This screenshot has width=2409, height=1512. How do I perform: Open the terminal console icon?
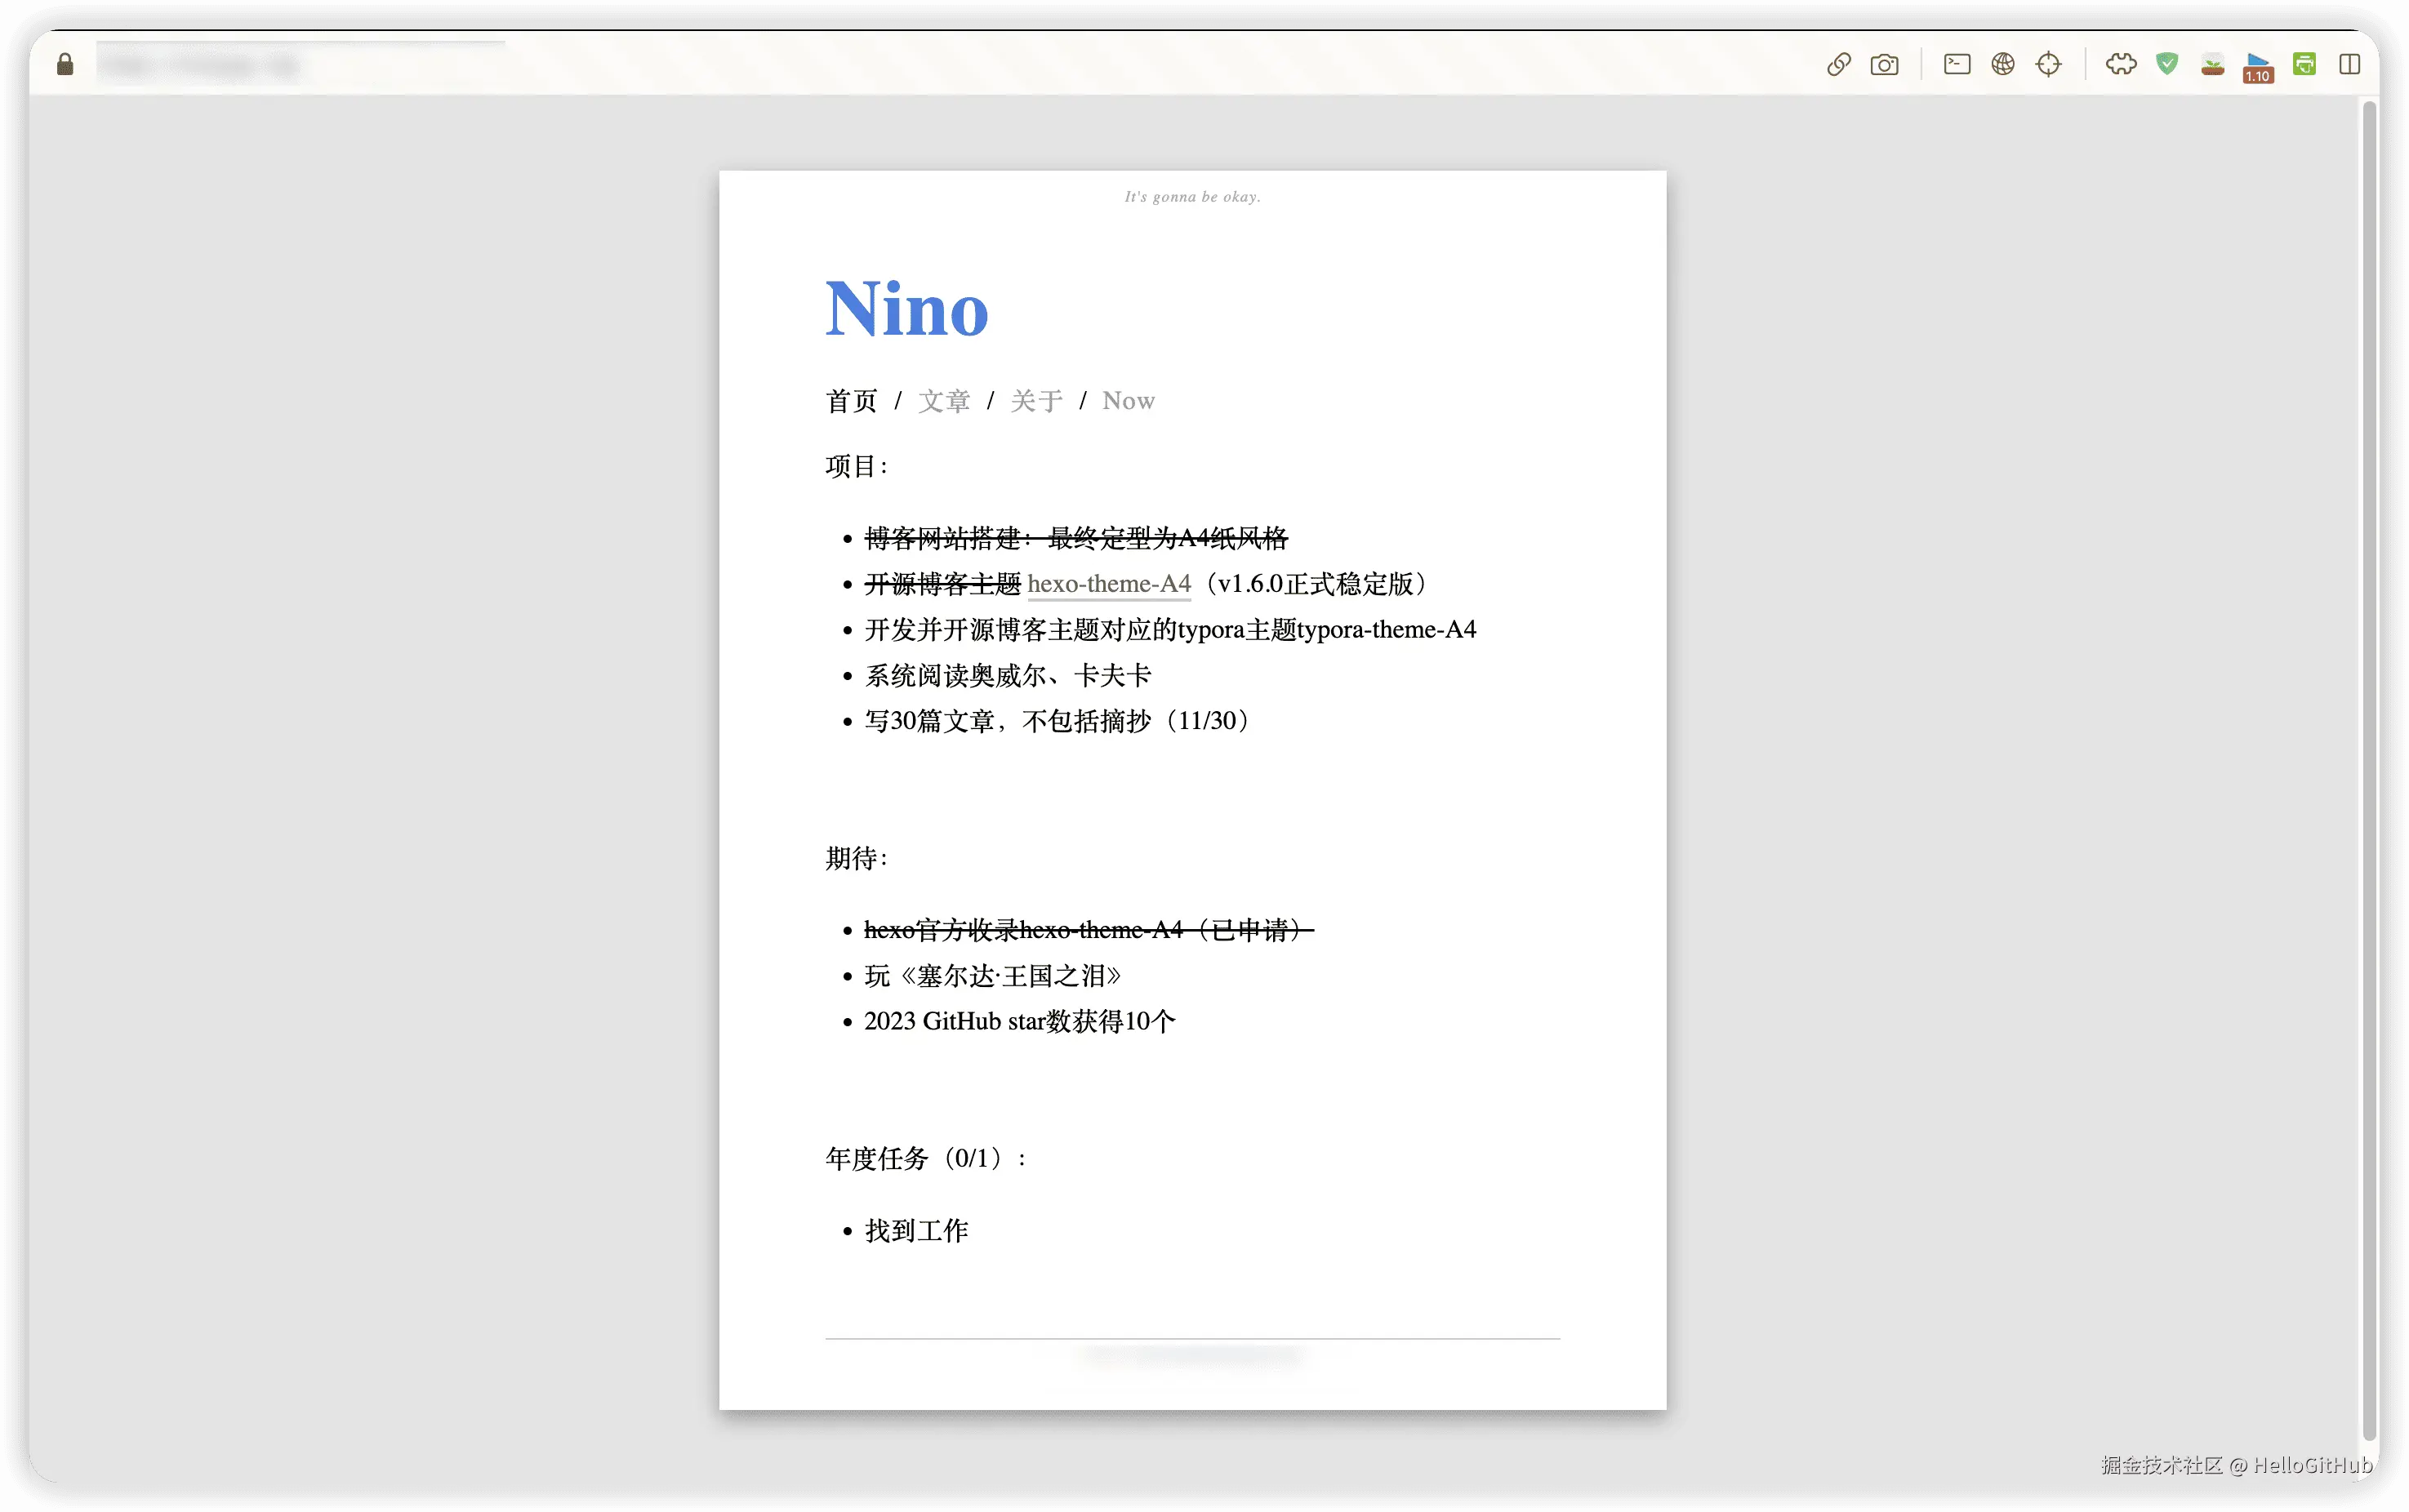coord(1957,65)
